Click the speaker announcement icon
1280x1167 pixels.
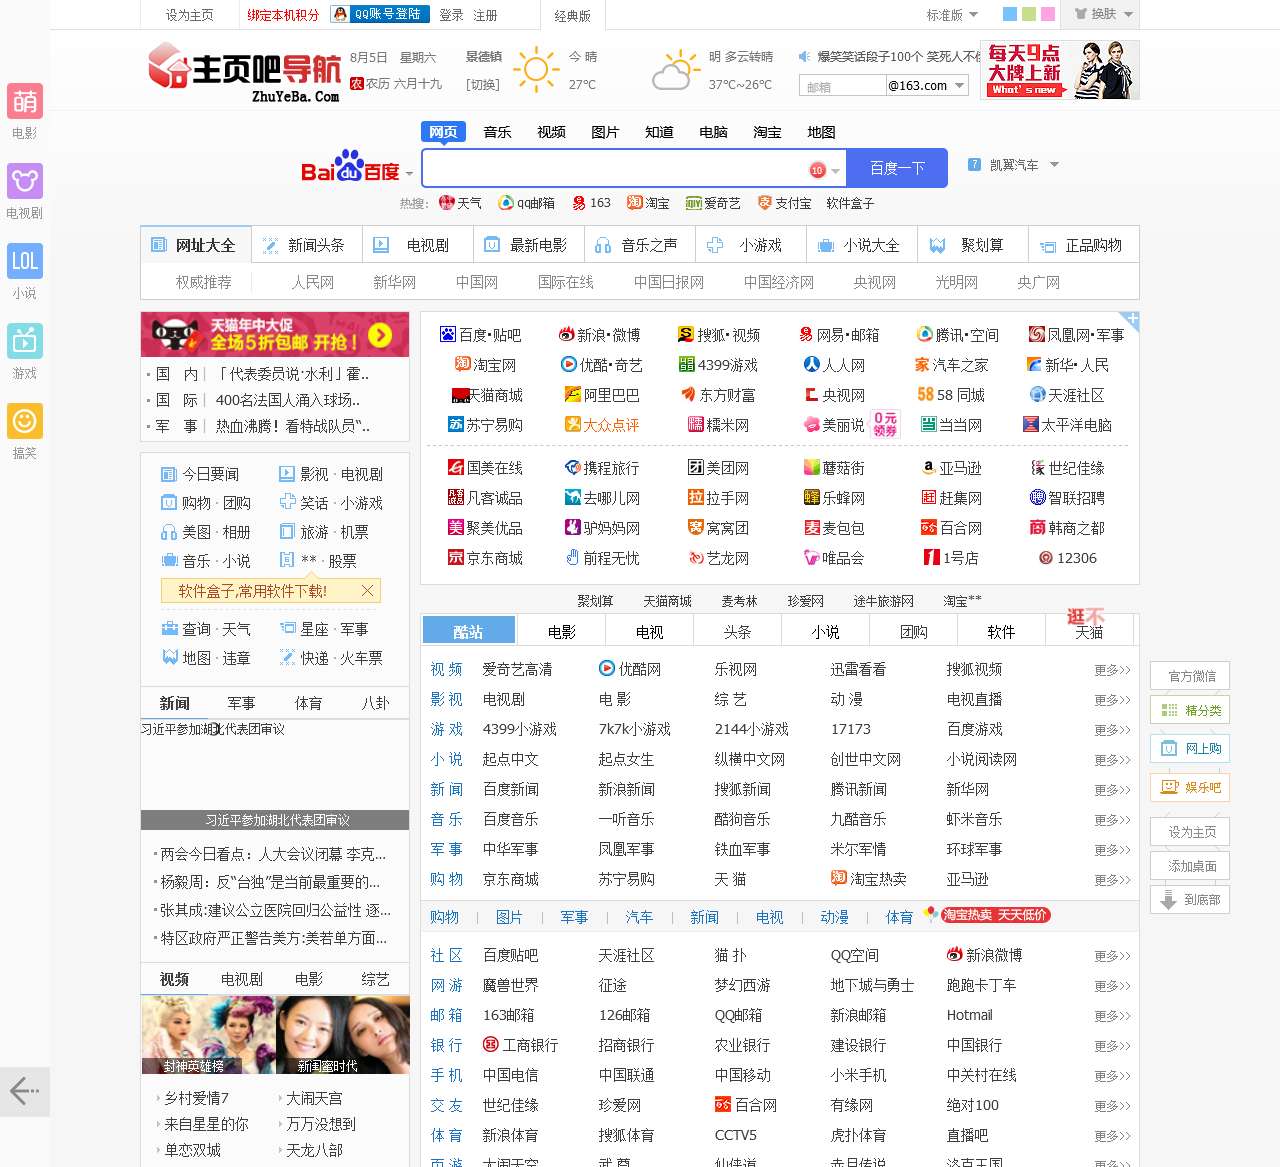[x=803, y=57]
